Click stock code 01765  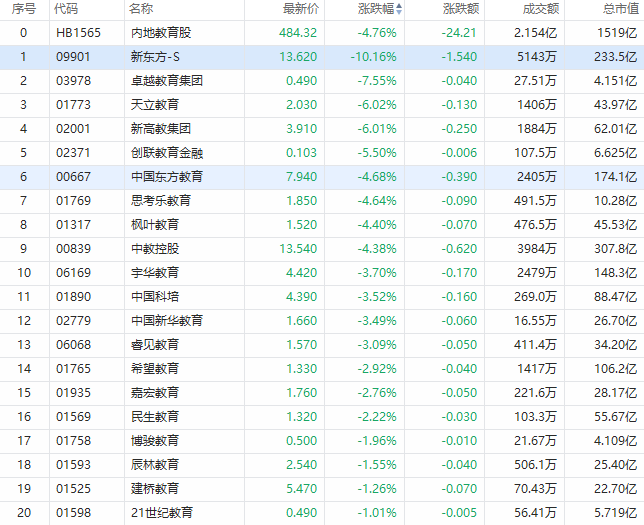[73, 368]
